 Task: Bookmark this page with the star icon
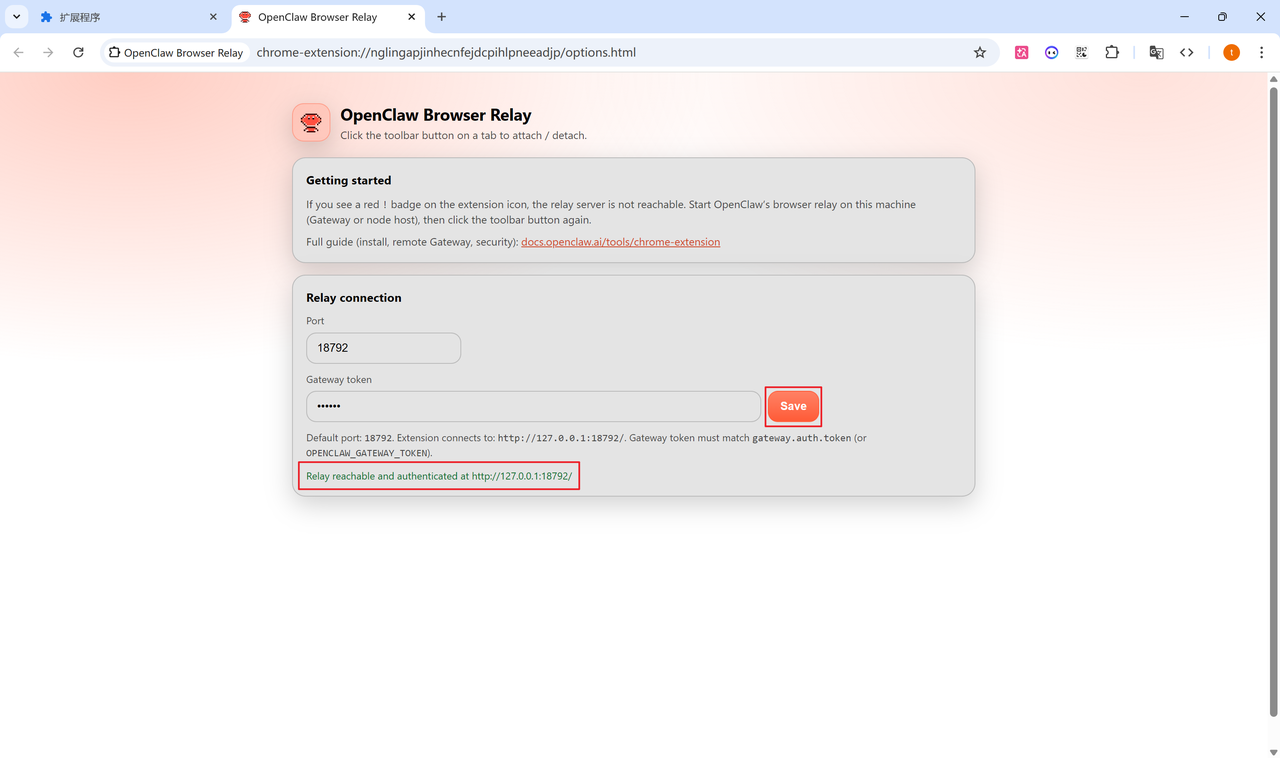pos(980,53)
